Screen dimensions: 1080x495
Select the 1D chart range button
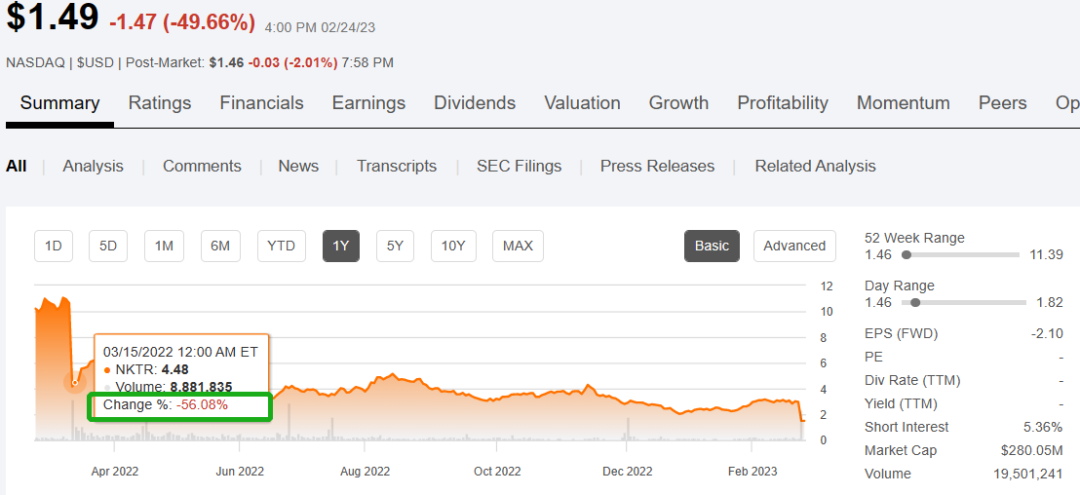point(53,246)
